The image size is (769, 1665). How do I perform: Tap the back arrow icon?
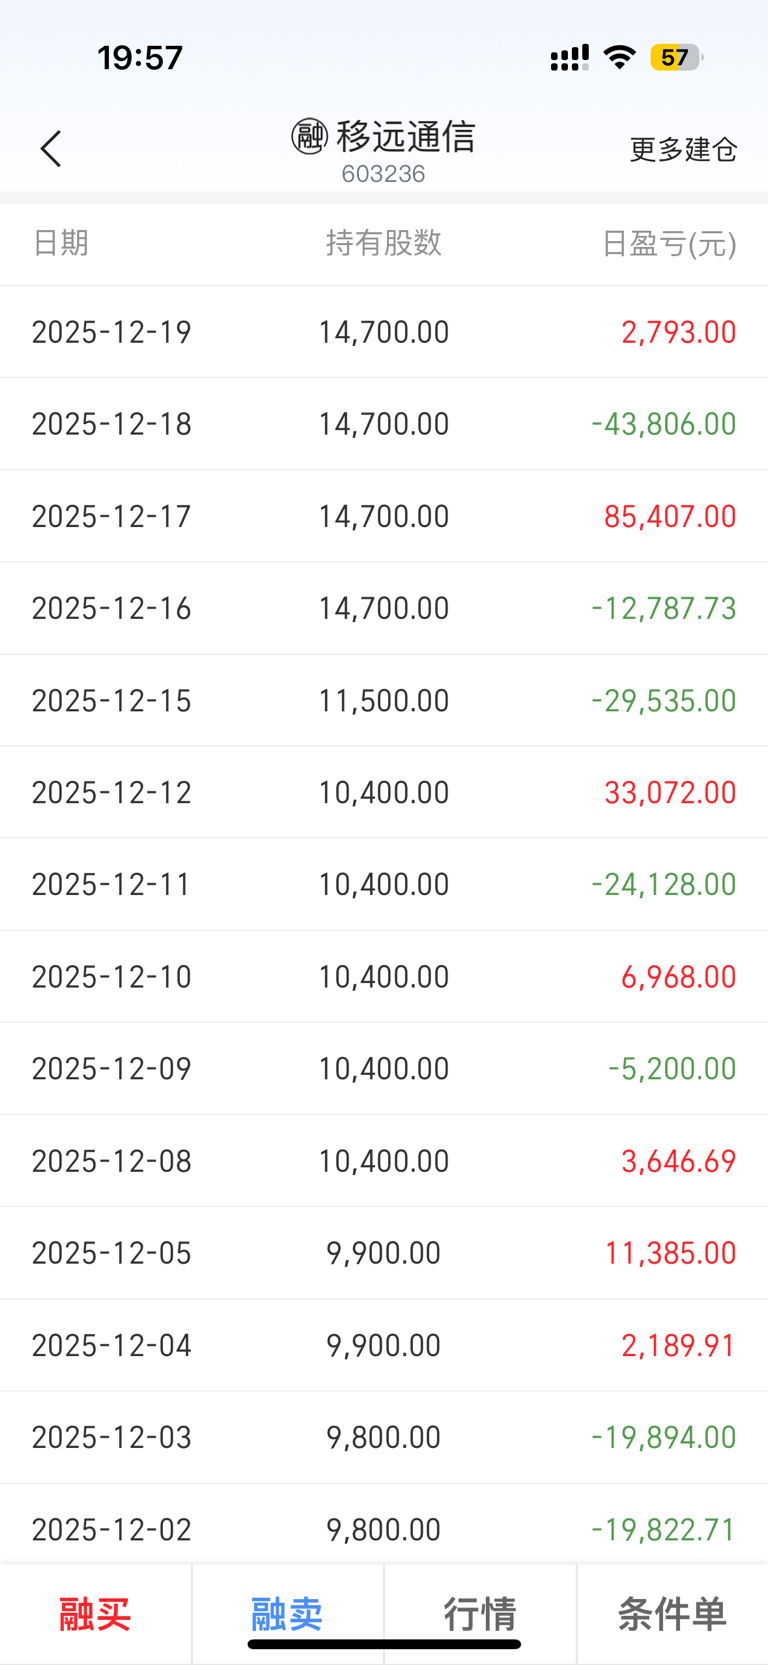[51, 149]
